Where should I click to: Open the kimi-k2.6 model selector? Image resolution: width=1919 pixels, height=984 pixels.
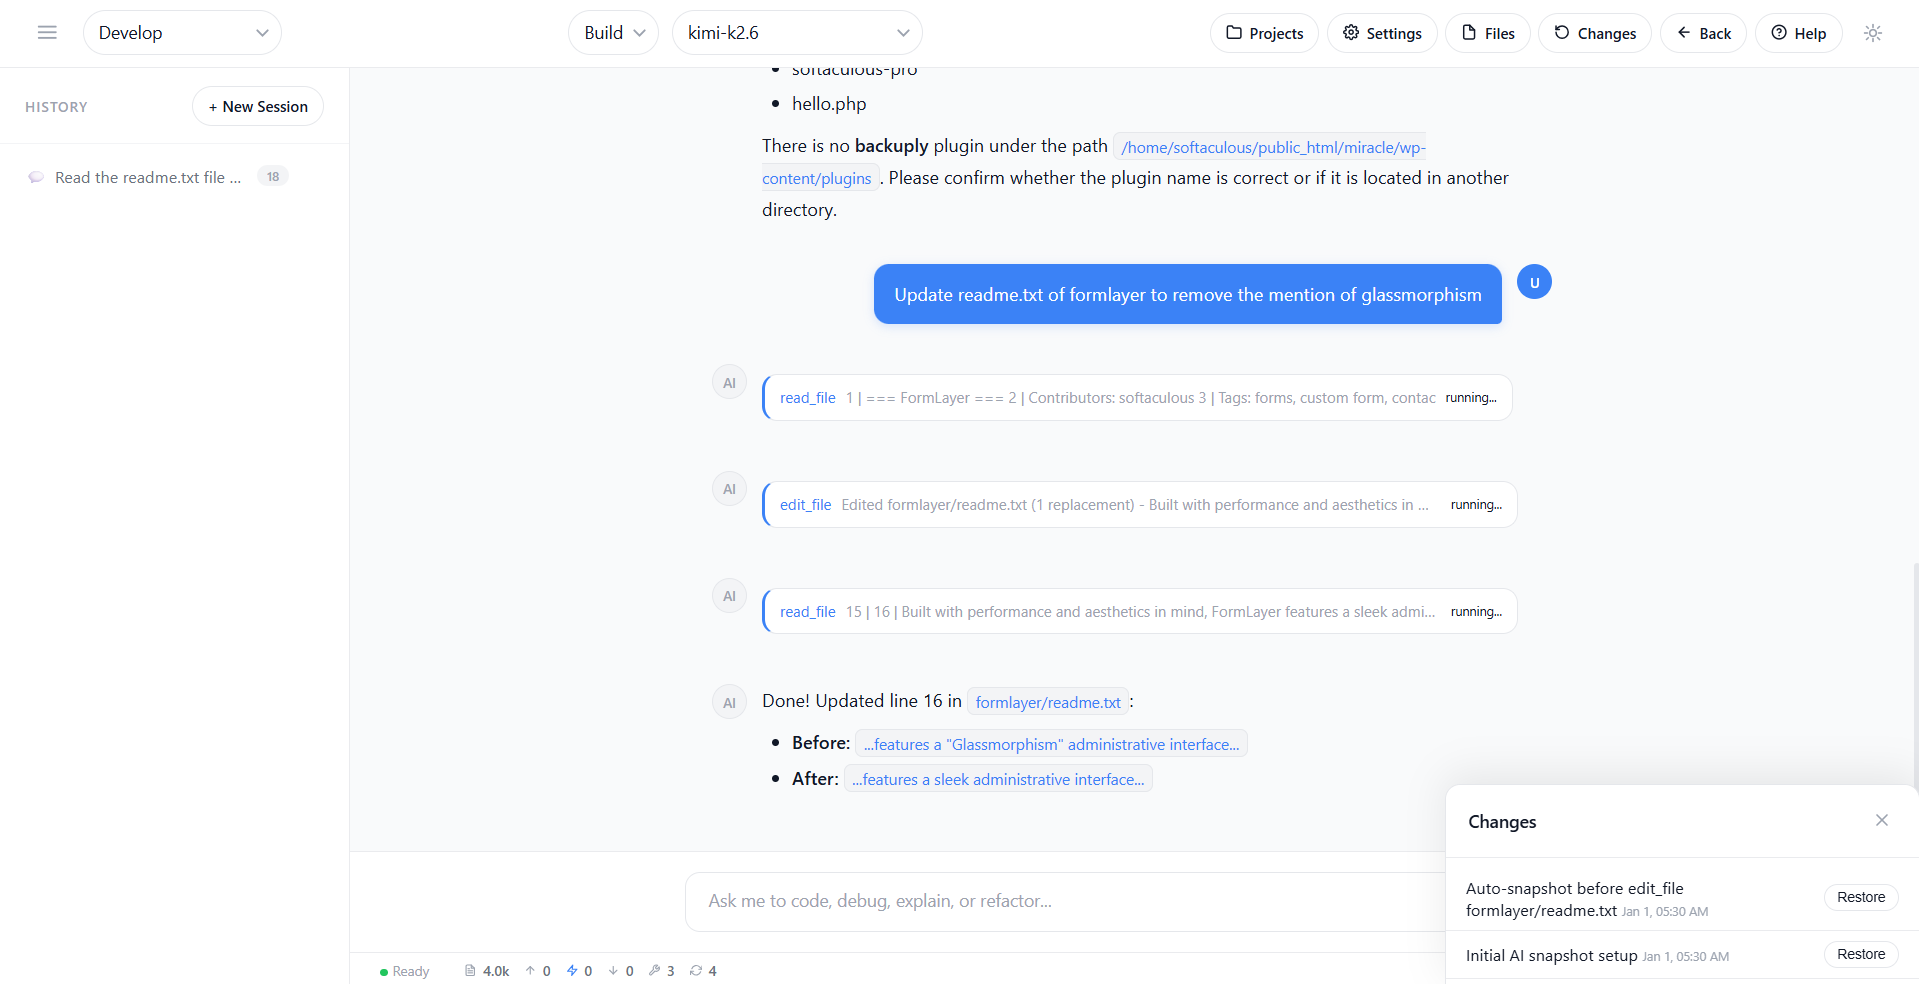pyautogui.click(x=797, y=33)
